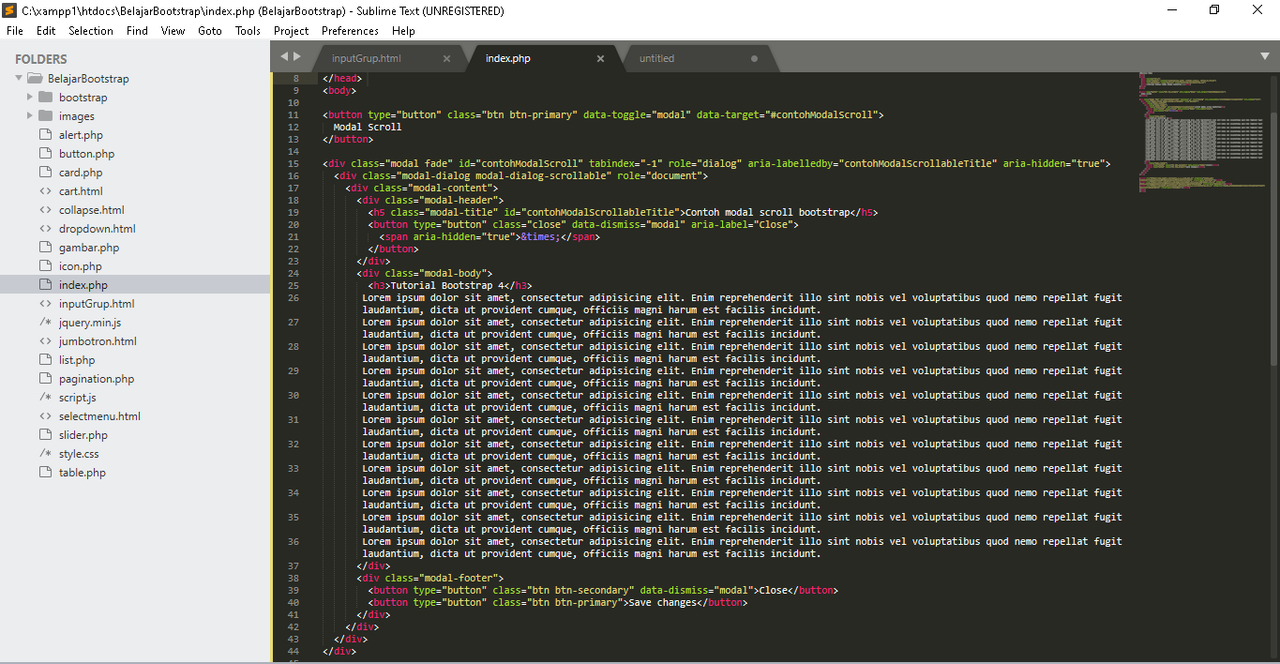Open the File menu
The height and width of the screenshot is (664, 1280).
pos(14,31)
